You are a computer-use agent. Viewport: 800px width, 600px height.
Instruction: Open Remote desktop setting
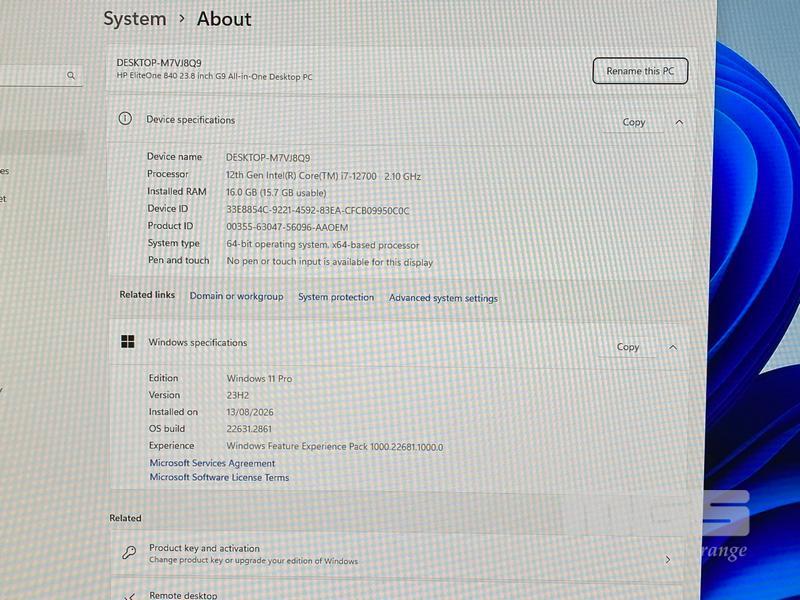(397, 591)
